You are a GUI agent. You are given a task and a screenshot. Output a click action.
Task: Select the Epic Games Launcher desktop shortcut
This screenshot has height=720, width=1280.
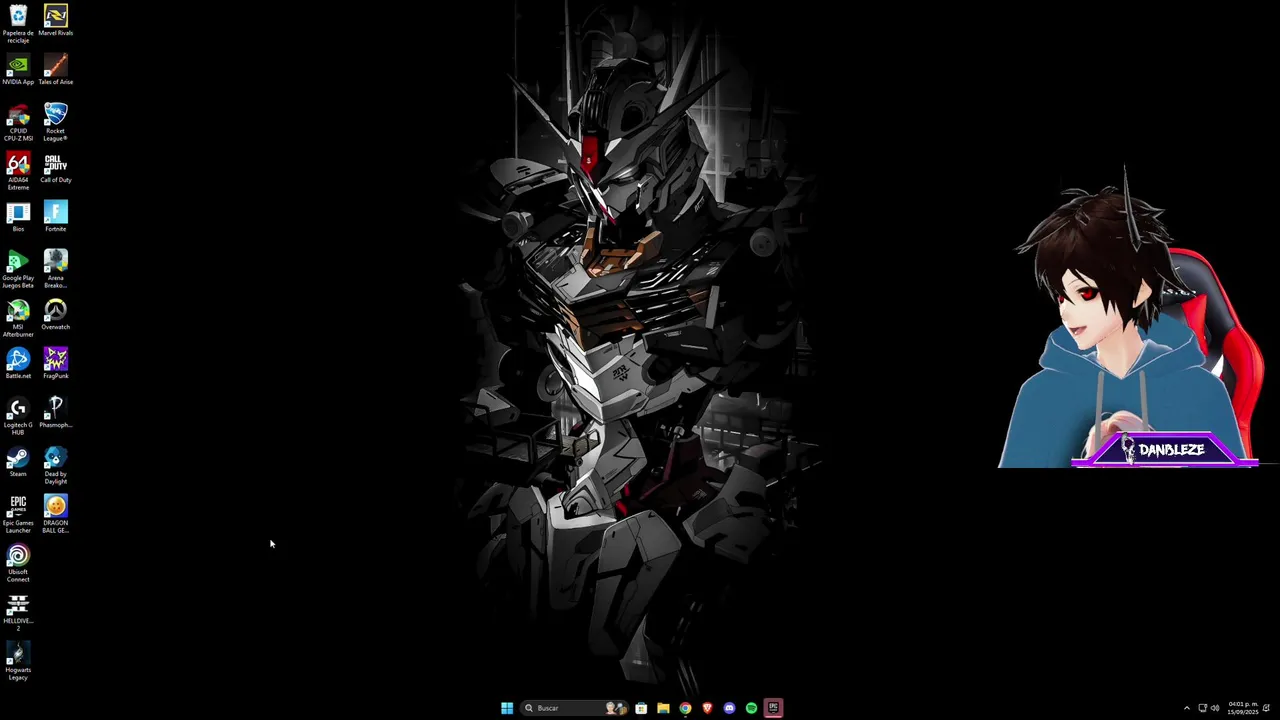click(x=18, y=514)
